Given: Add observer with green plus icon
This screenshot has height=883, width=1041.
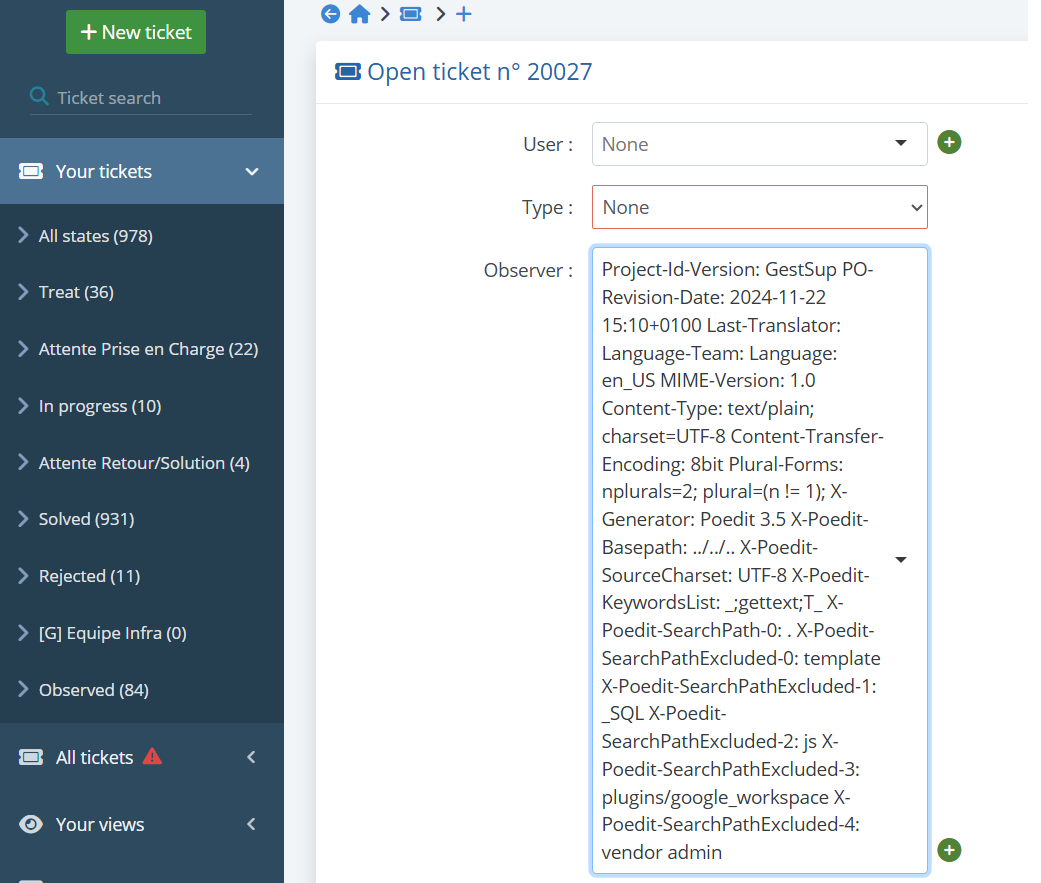Looking at the screenshot, I should click(x=948, y=850).
